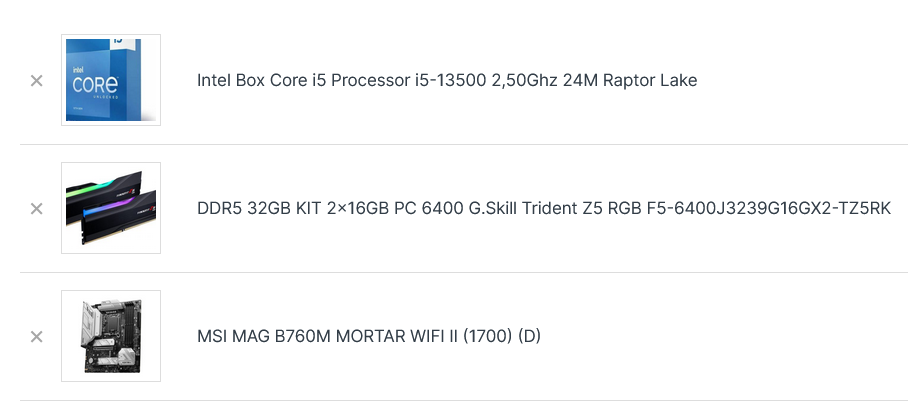The width and height of the screenshot is (908, 405).
Task: Open the Intel Core box thumbnail
Action: [x=111, y=80]
